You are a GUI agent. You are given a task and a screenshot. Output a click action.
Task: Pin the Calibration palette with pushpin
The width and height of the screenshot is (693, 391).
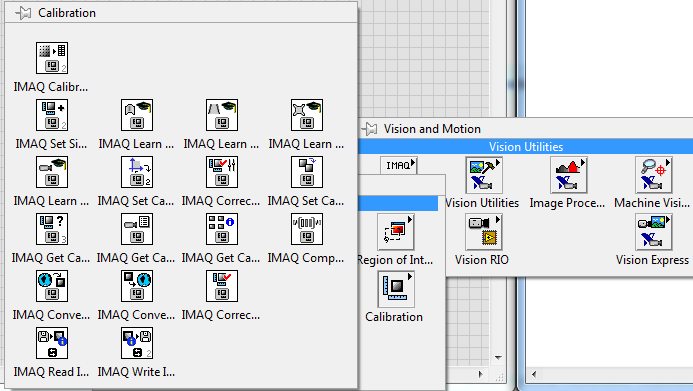coord(23,13)
